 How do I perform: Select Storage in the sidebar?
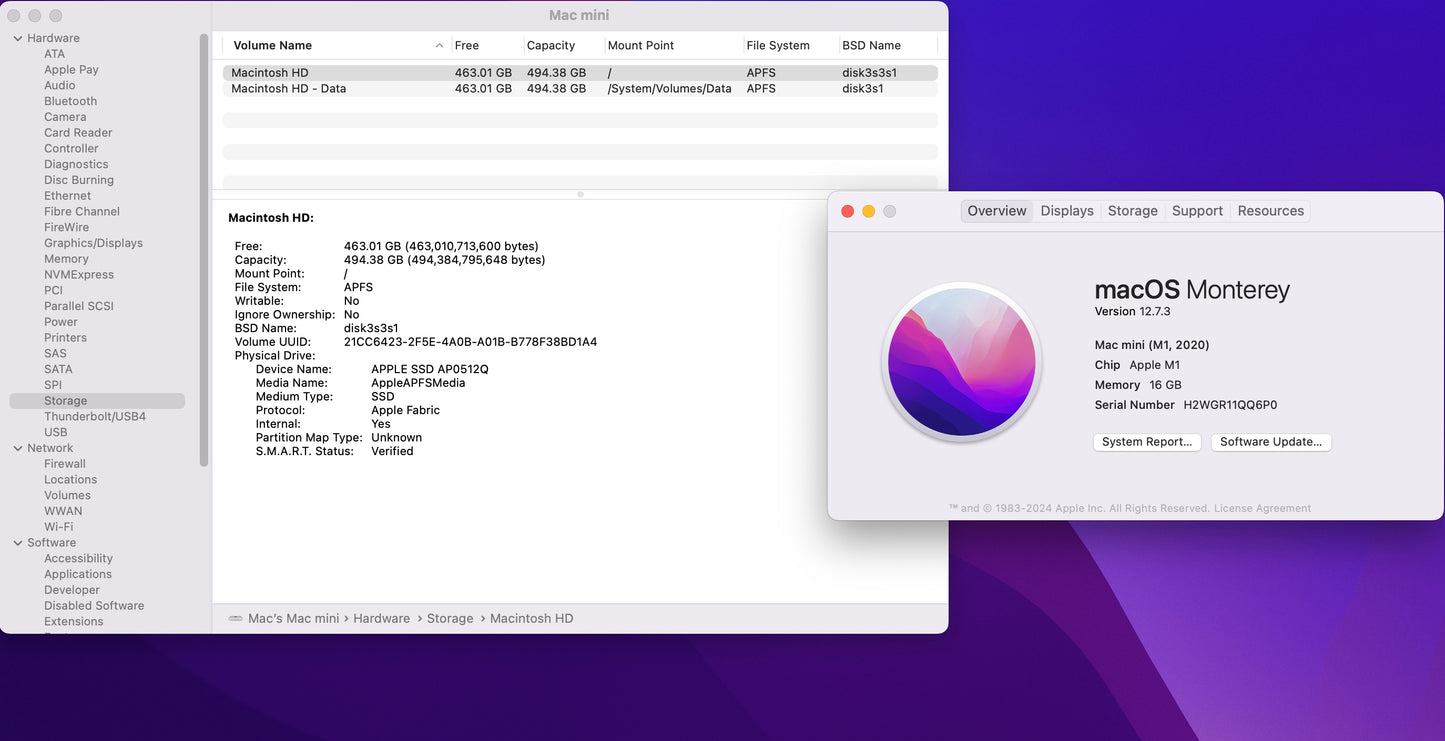97,401
